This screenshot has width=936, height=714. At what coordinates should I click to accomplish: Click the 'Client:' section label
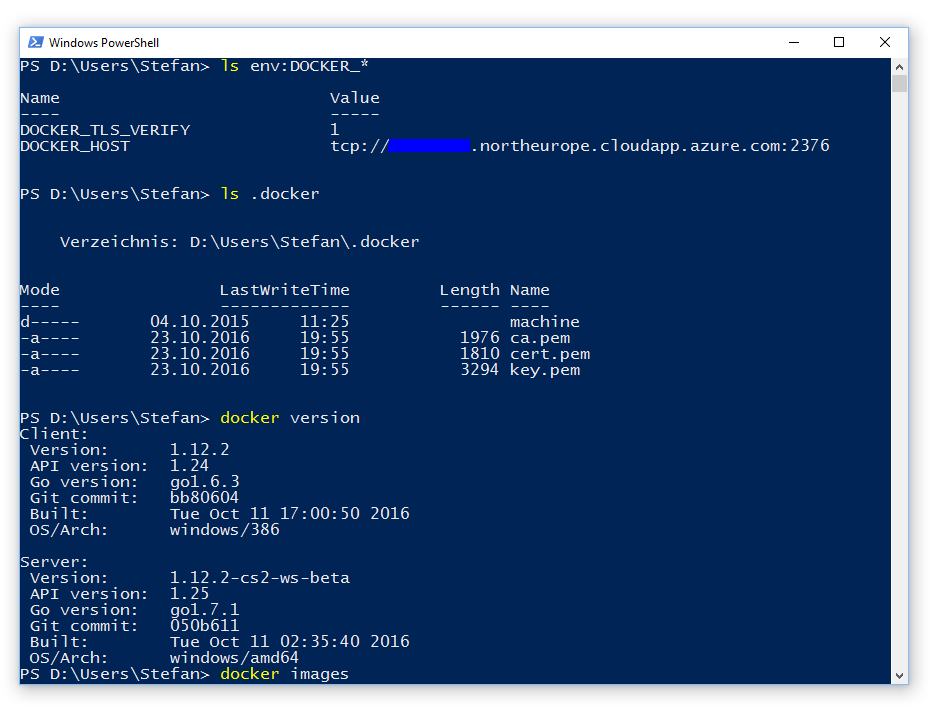54,434
